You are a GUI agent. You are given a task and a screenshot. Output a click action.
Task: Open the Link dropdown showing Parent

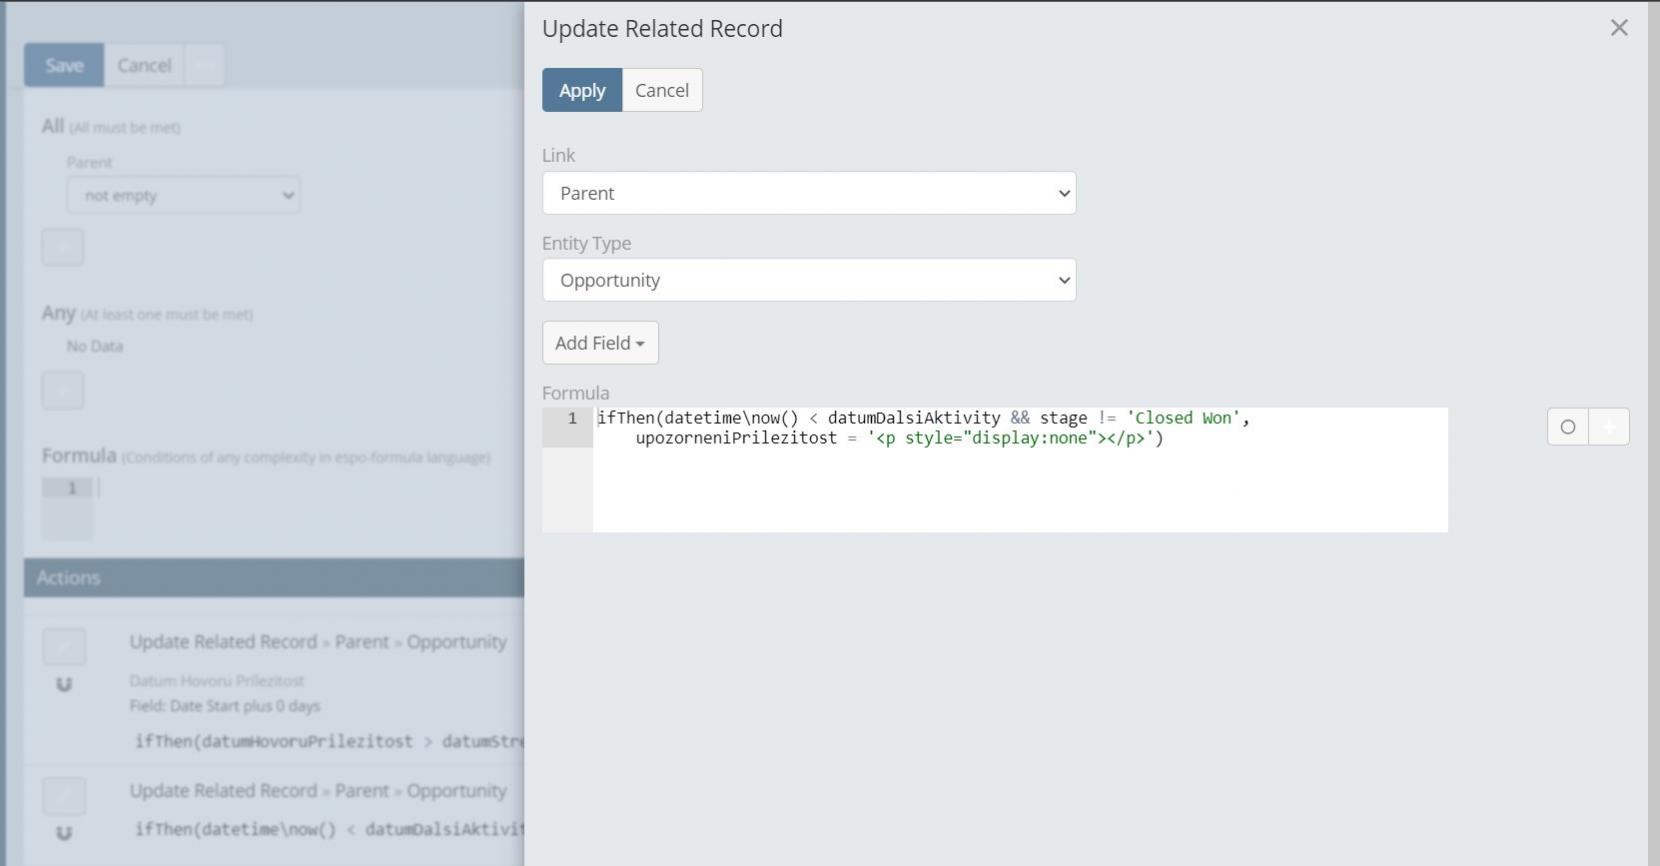coord(808,193)
